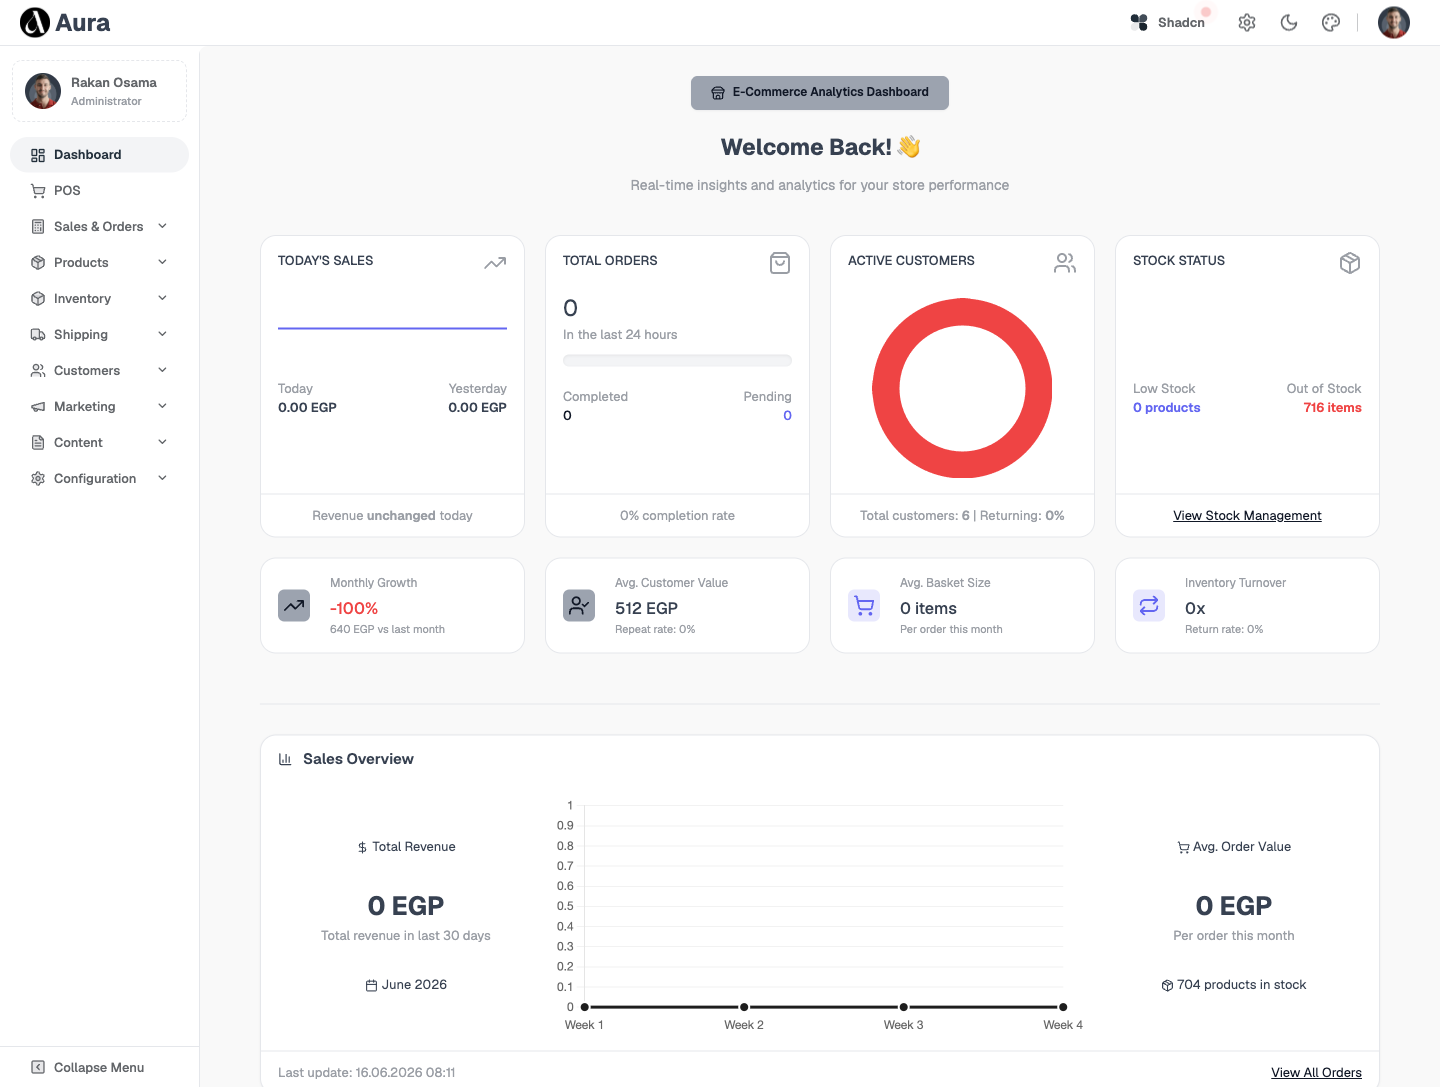The image size is (1440, 1087).
Task: Open Inventory menu item
Action: [99, 299]
